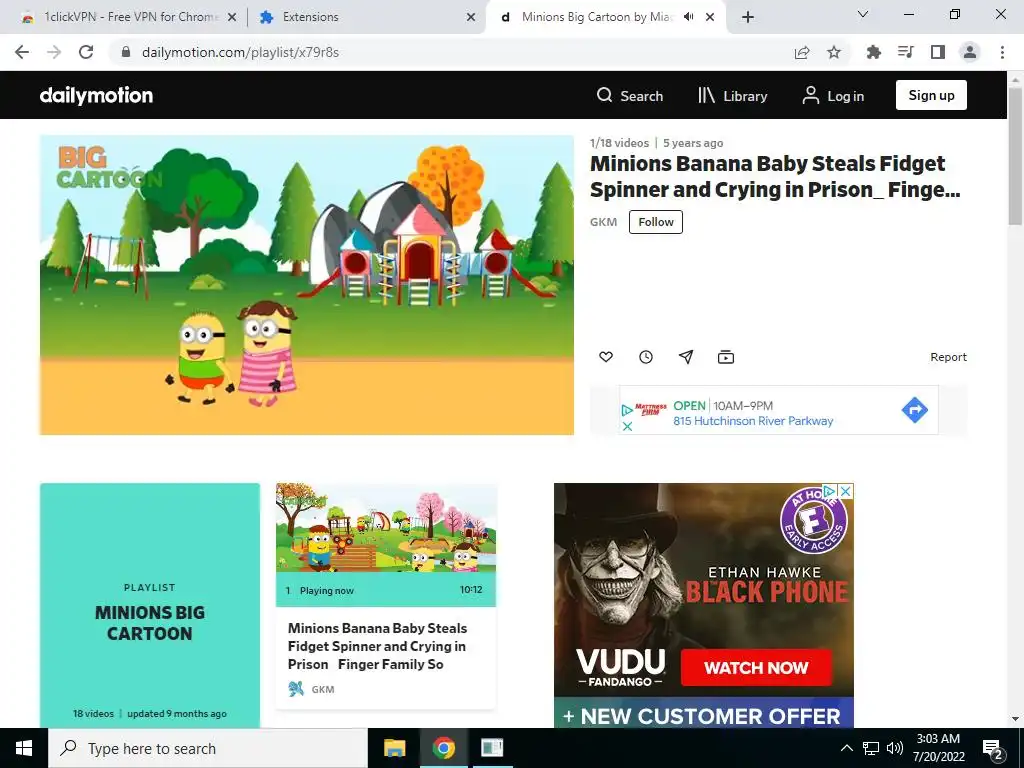This screenshot has width=1024, height=768.
Task: Reload the dailymotion page
Action: tap(86, 52)
